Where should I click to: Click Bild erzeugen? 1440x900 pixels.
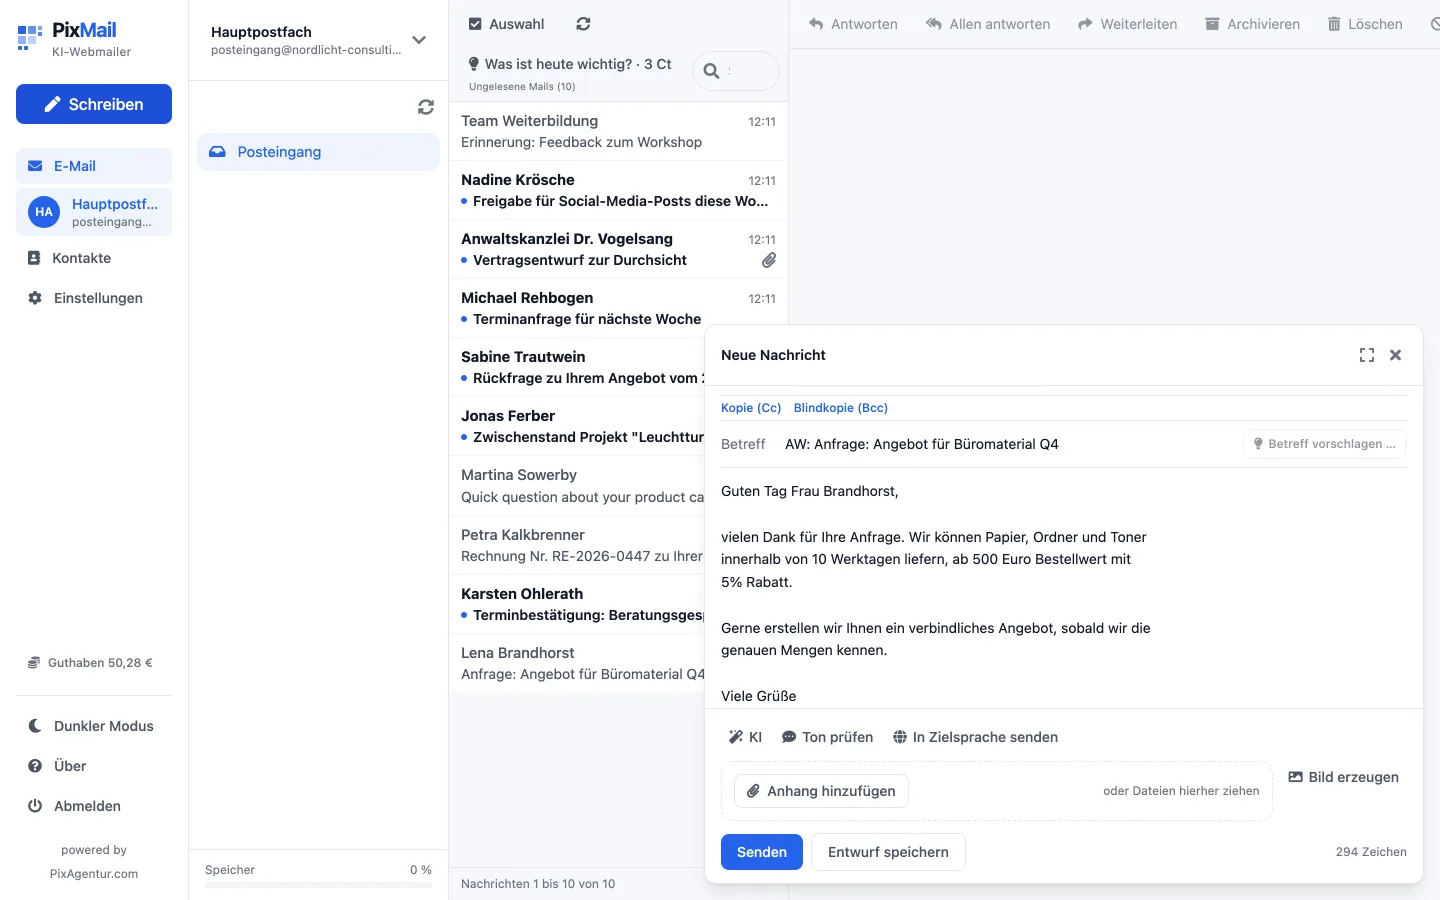(x=1343, y=777)
